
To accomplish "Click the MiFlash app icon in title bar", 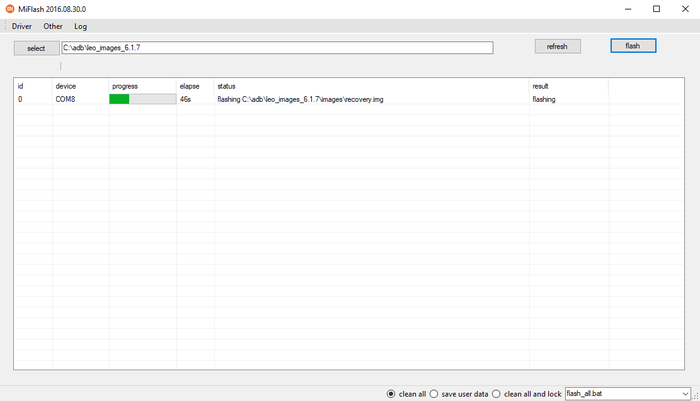I will pyautogui.click(x=10, y=9).
